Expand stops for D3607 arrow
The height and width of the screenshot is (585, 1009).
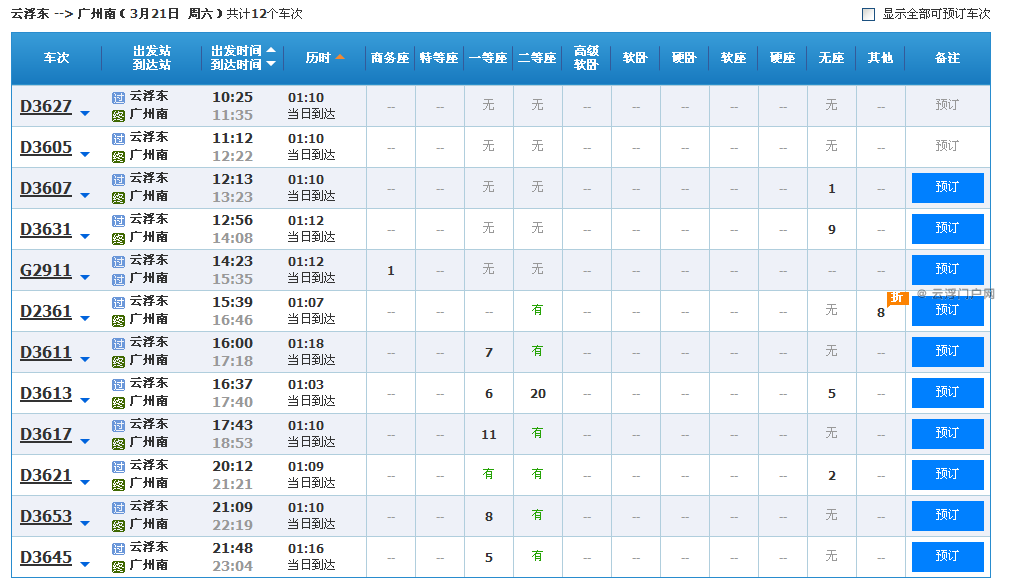tap(85, 196)
